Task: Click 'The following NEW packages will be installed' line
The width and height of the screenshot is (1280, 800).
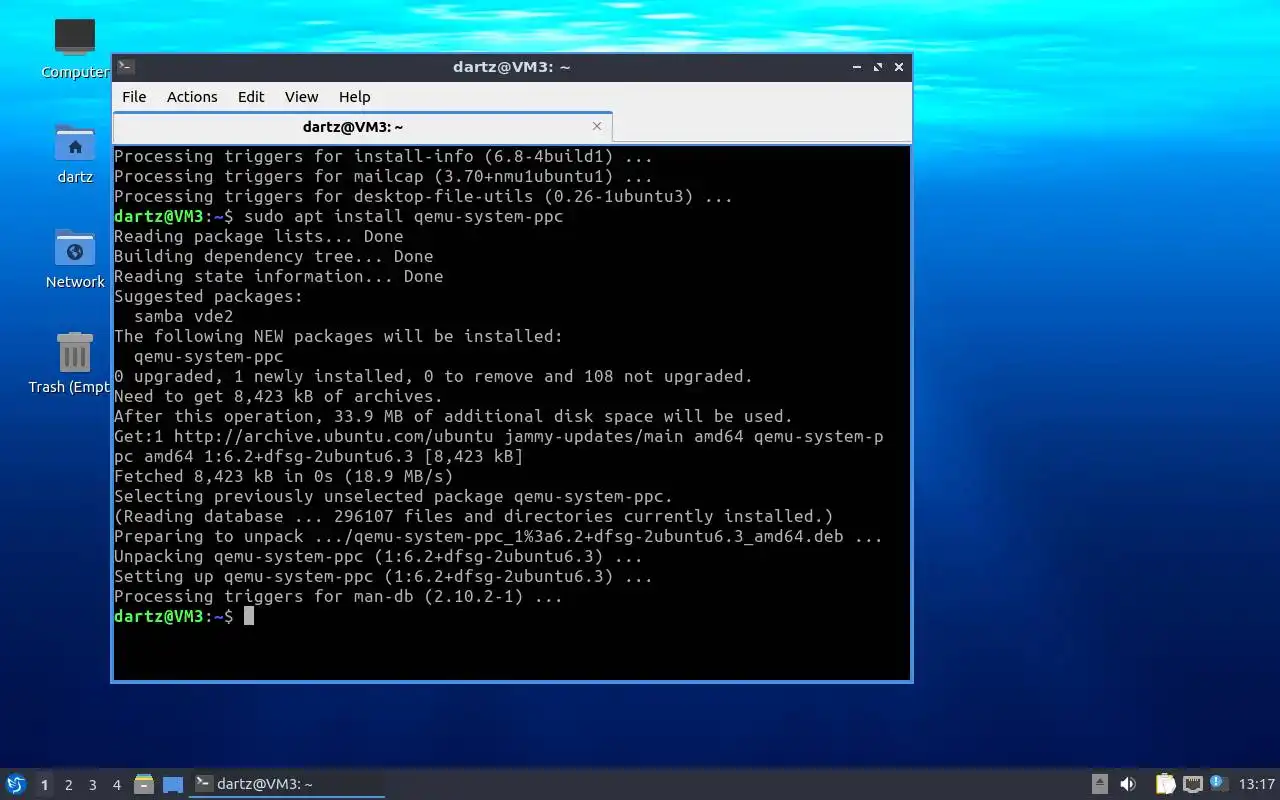Action: pos(338,336)
